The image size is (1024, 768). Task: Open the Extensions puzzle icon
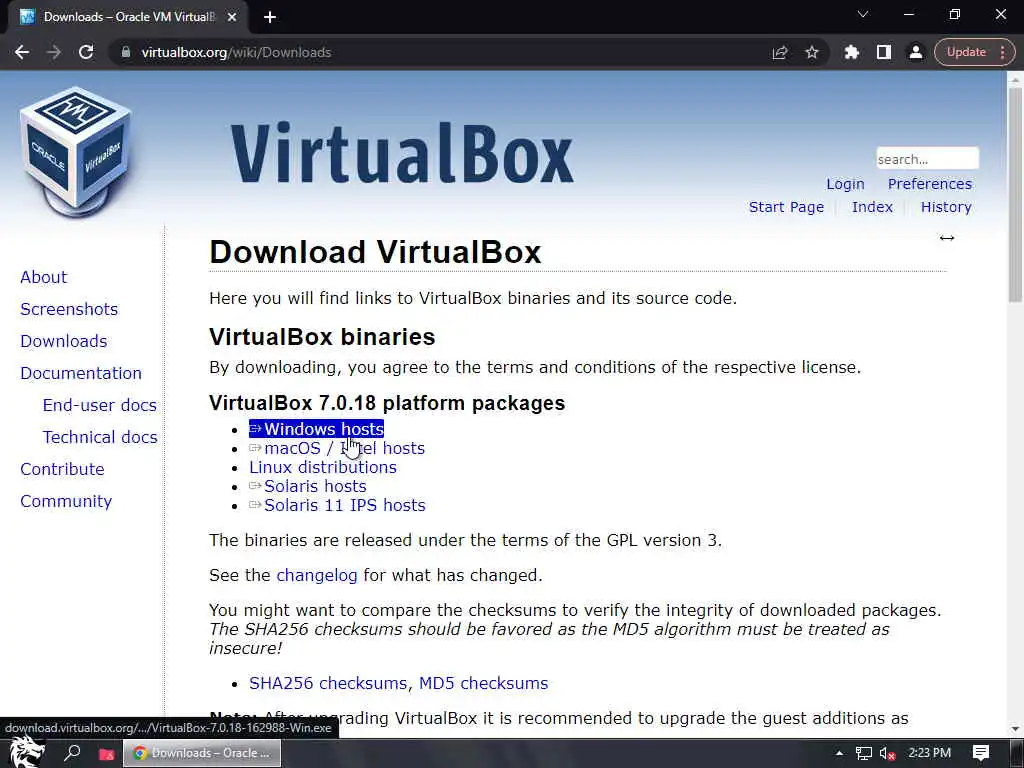coord(852,52)
